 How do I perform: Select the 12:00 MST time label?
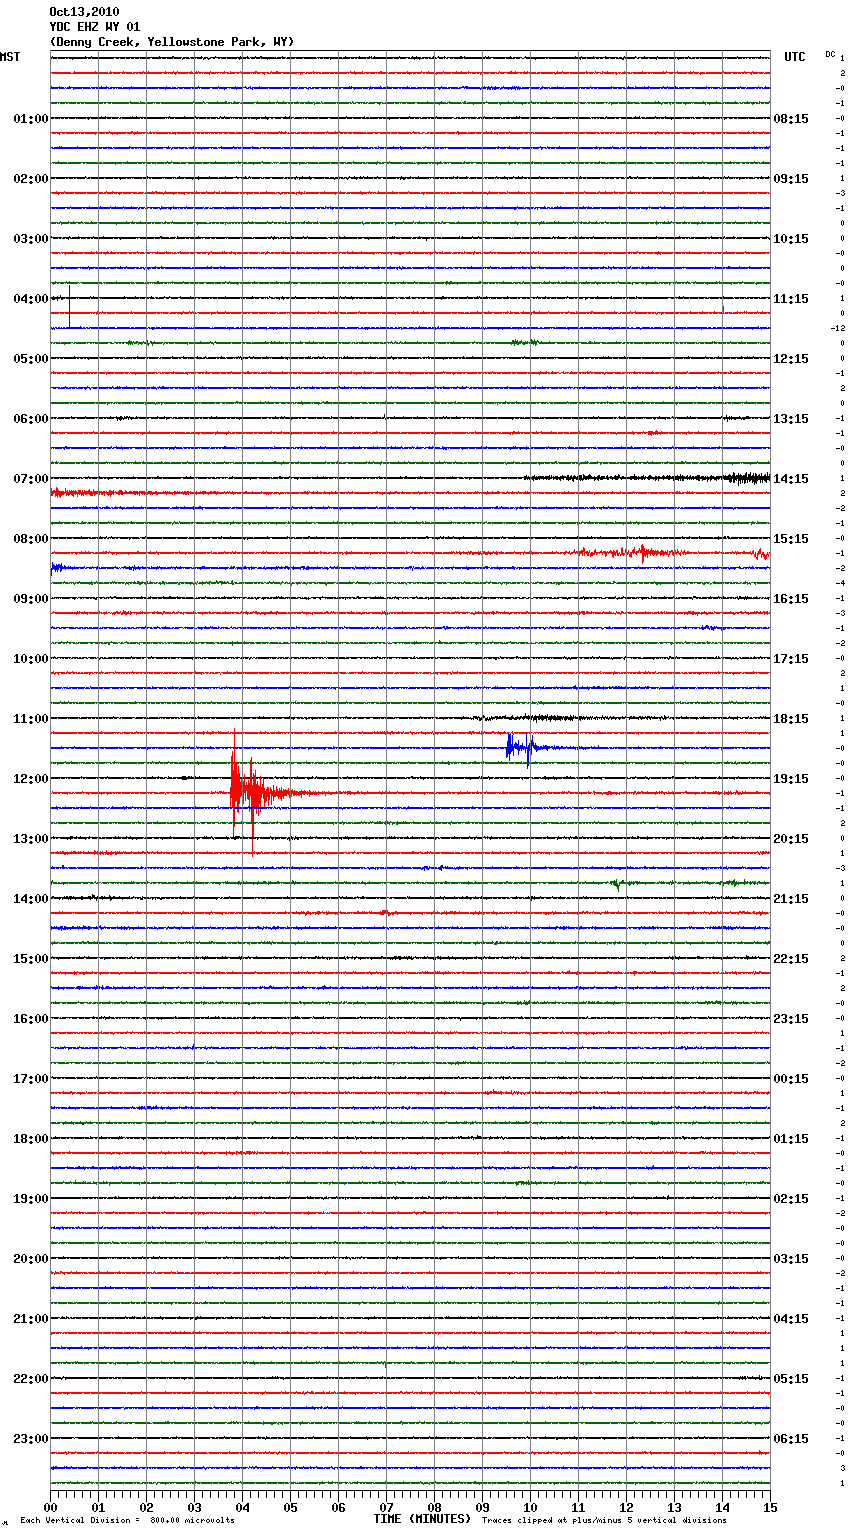click(31, 779)
